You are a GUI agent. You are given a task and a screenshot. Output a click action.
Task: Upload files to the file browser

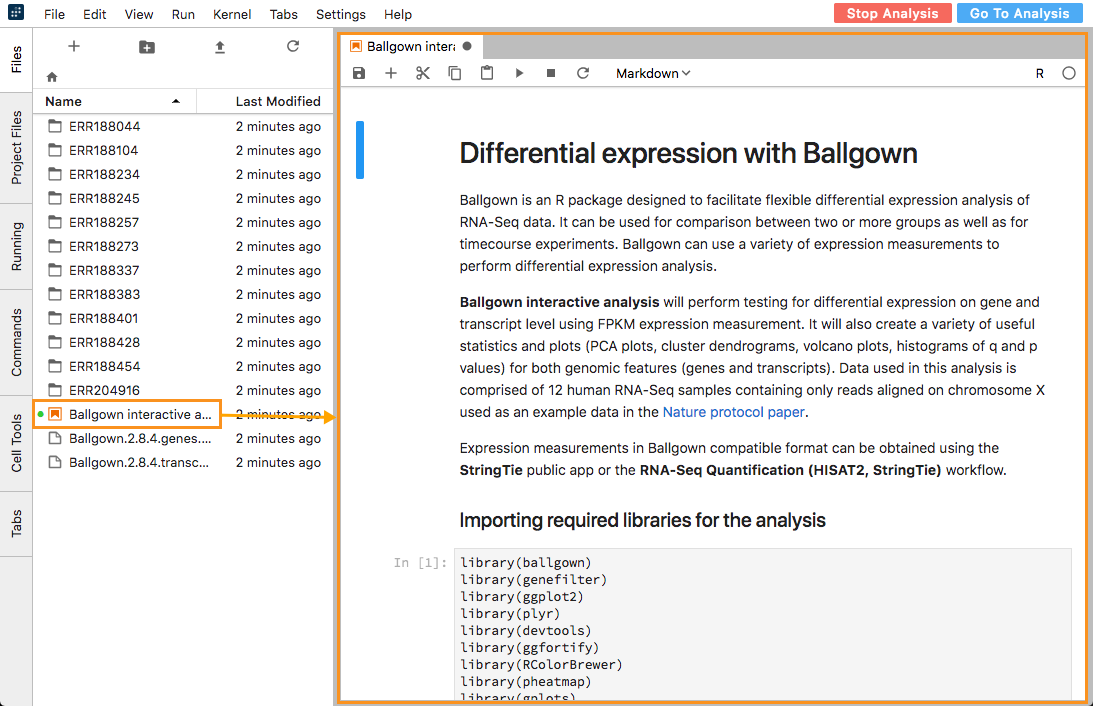coord(220,47)
